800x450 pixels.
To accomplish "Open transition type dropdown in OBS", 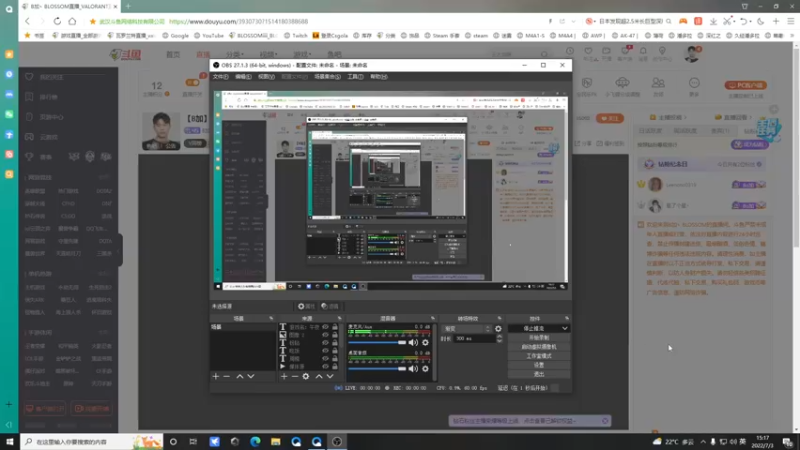I will coord(466,329).
